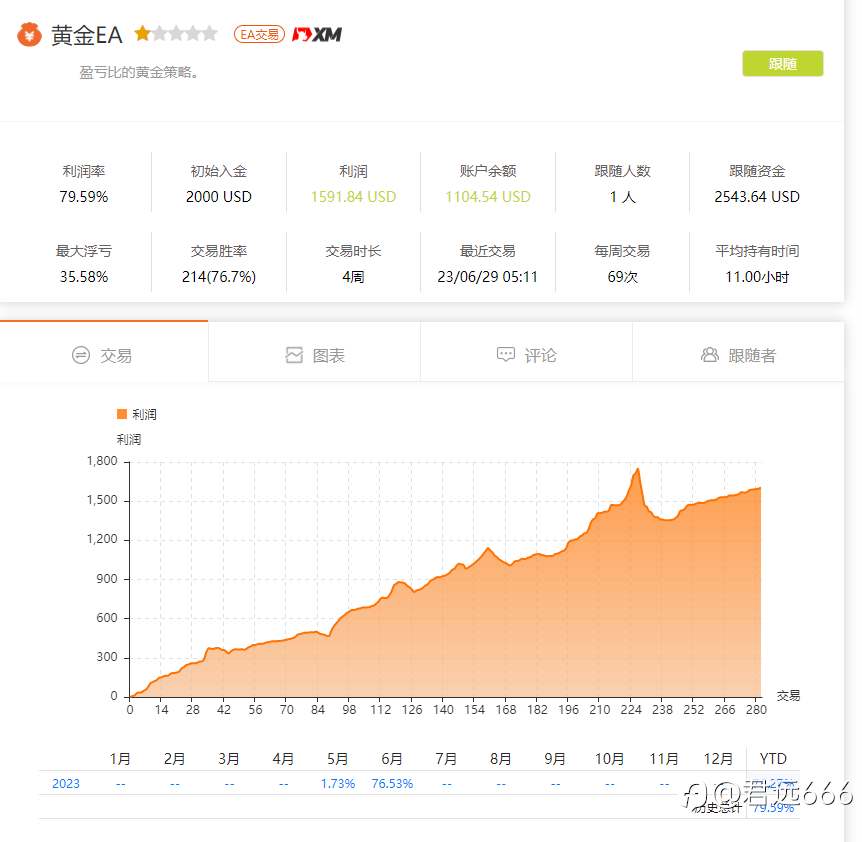Click the 2023 year row label
Screen dimensions: 862x842
66,784
